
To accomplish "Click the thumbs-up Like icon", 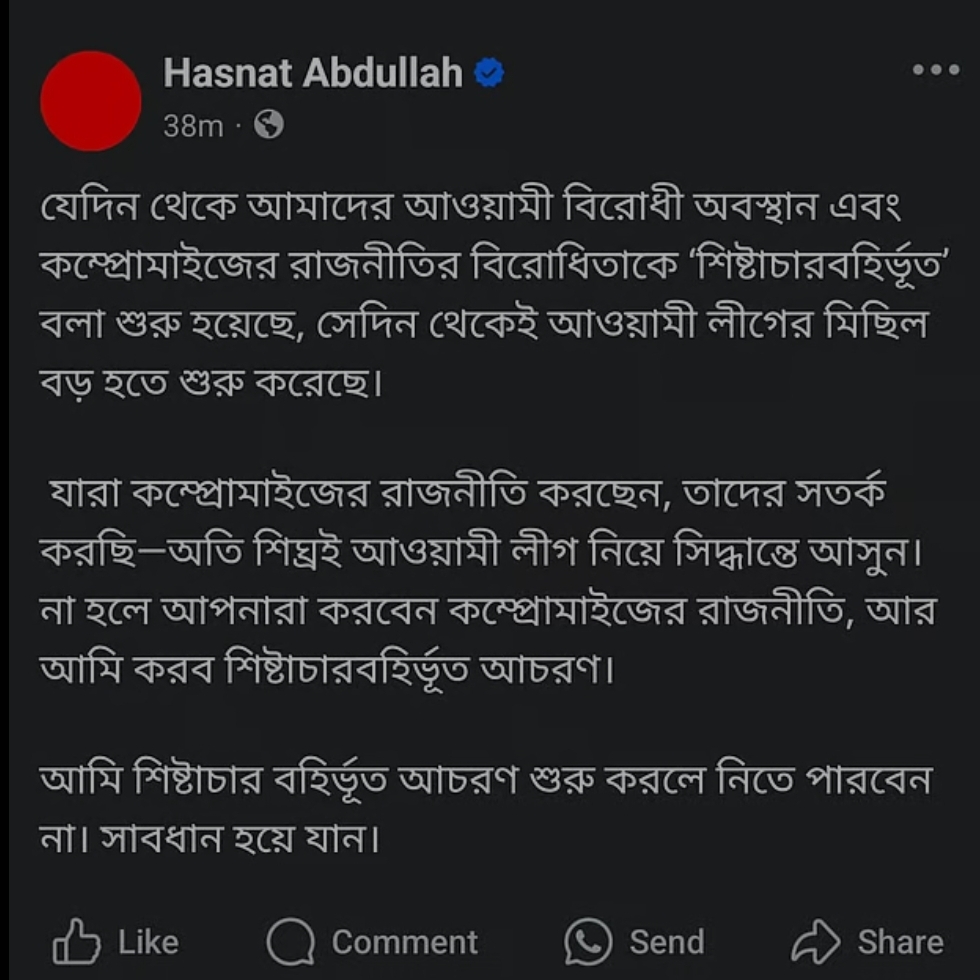I will (x=76, y=941).
